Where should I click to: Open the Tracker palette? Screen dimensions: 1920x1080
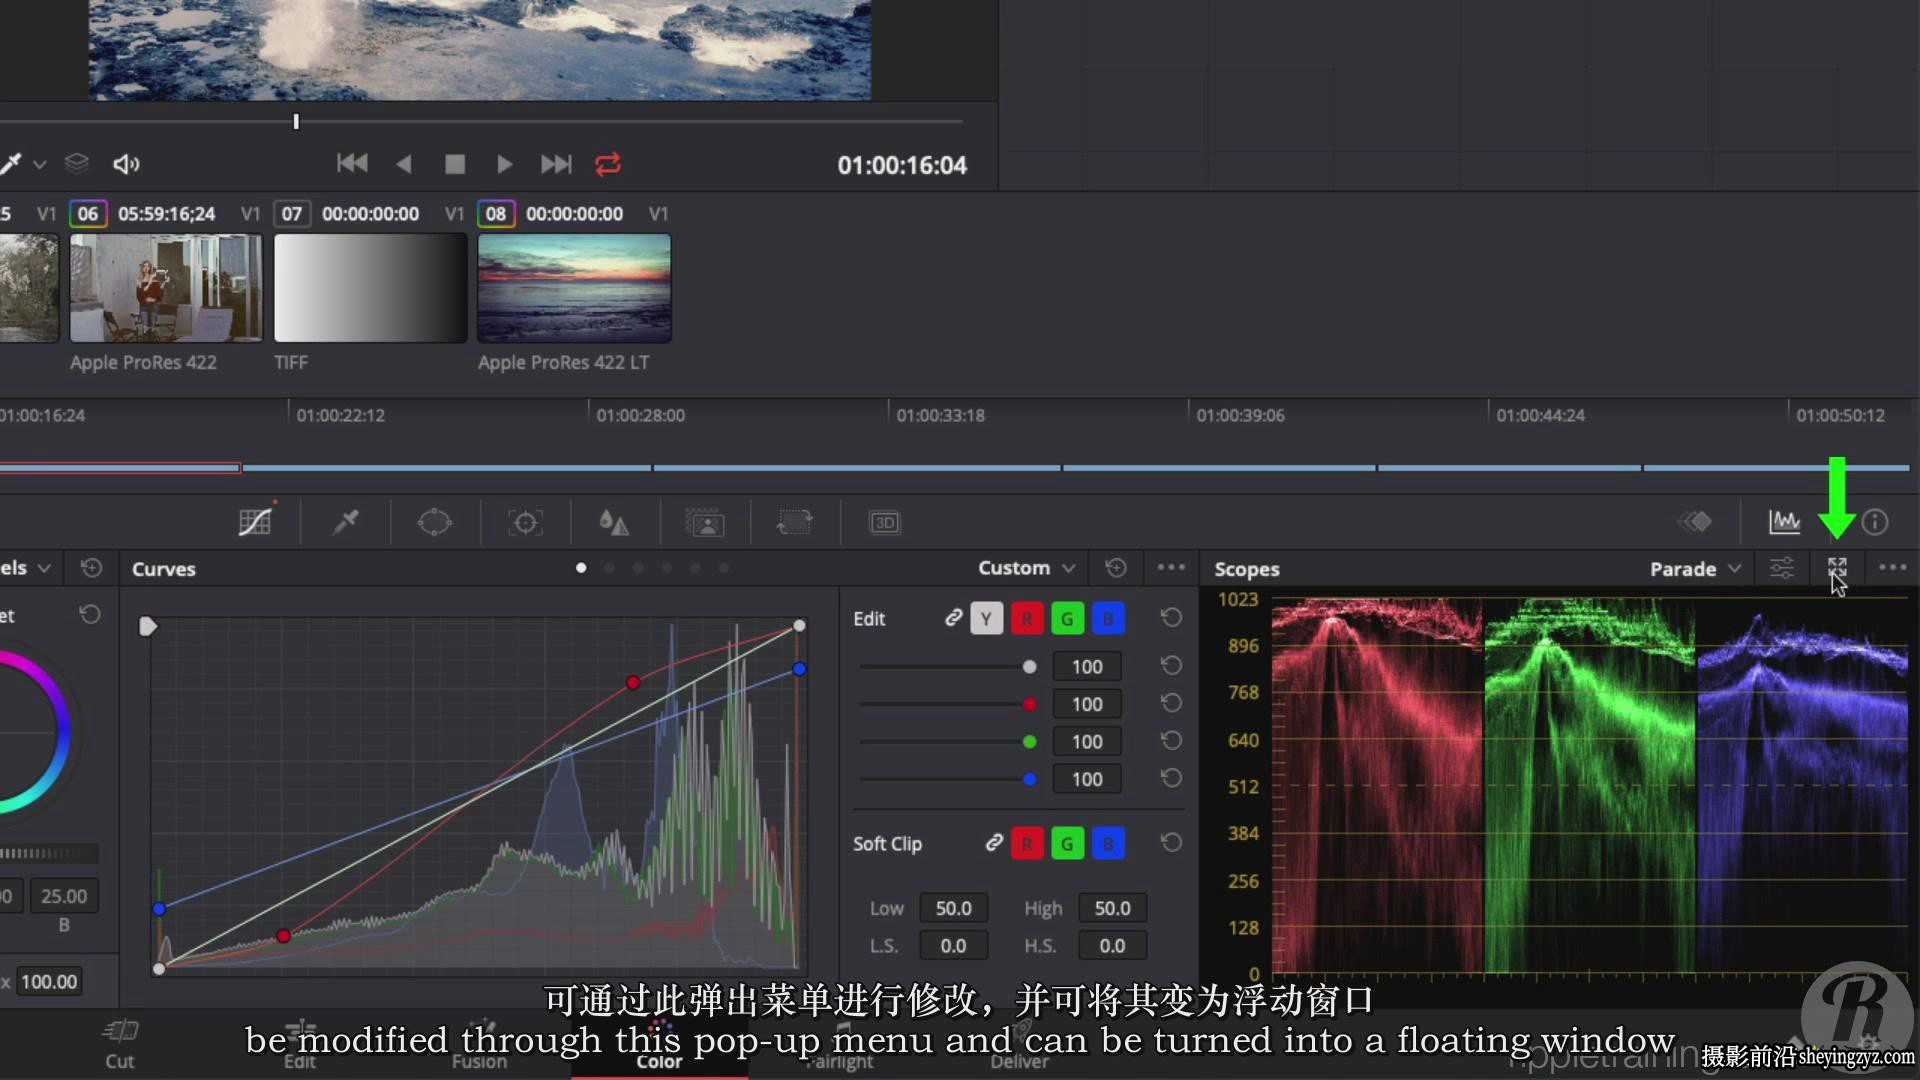coord(525,522)
